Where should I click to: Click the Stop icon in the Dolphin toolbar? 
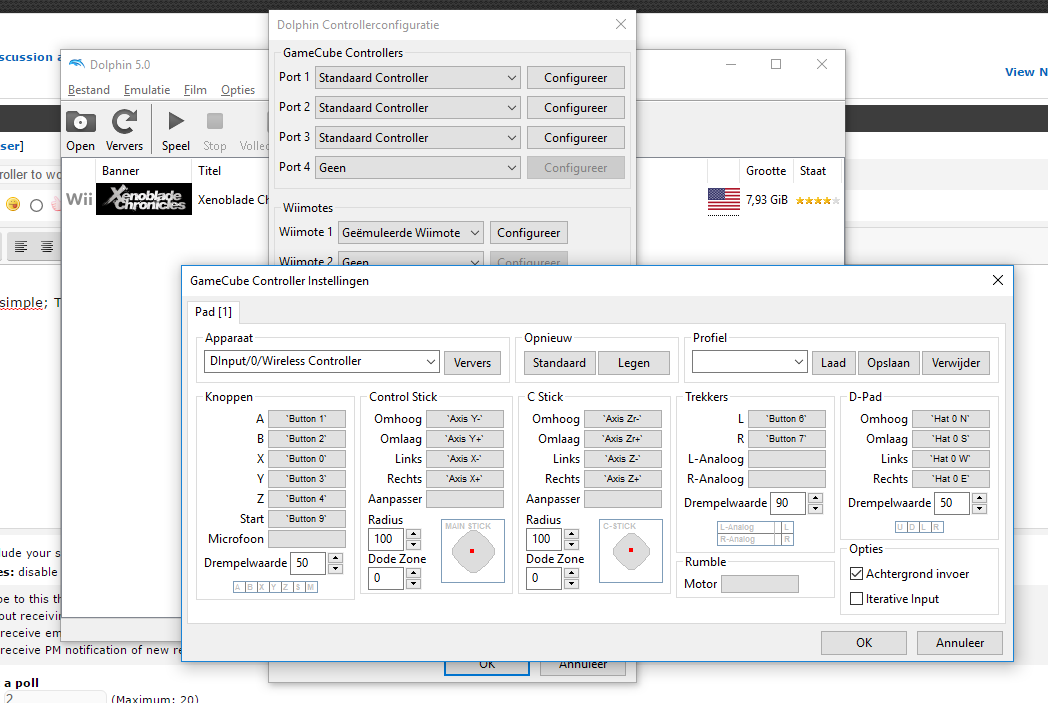coord(215,122)
